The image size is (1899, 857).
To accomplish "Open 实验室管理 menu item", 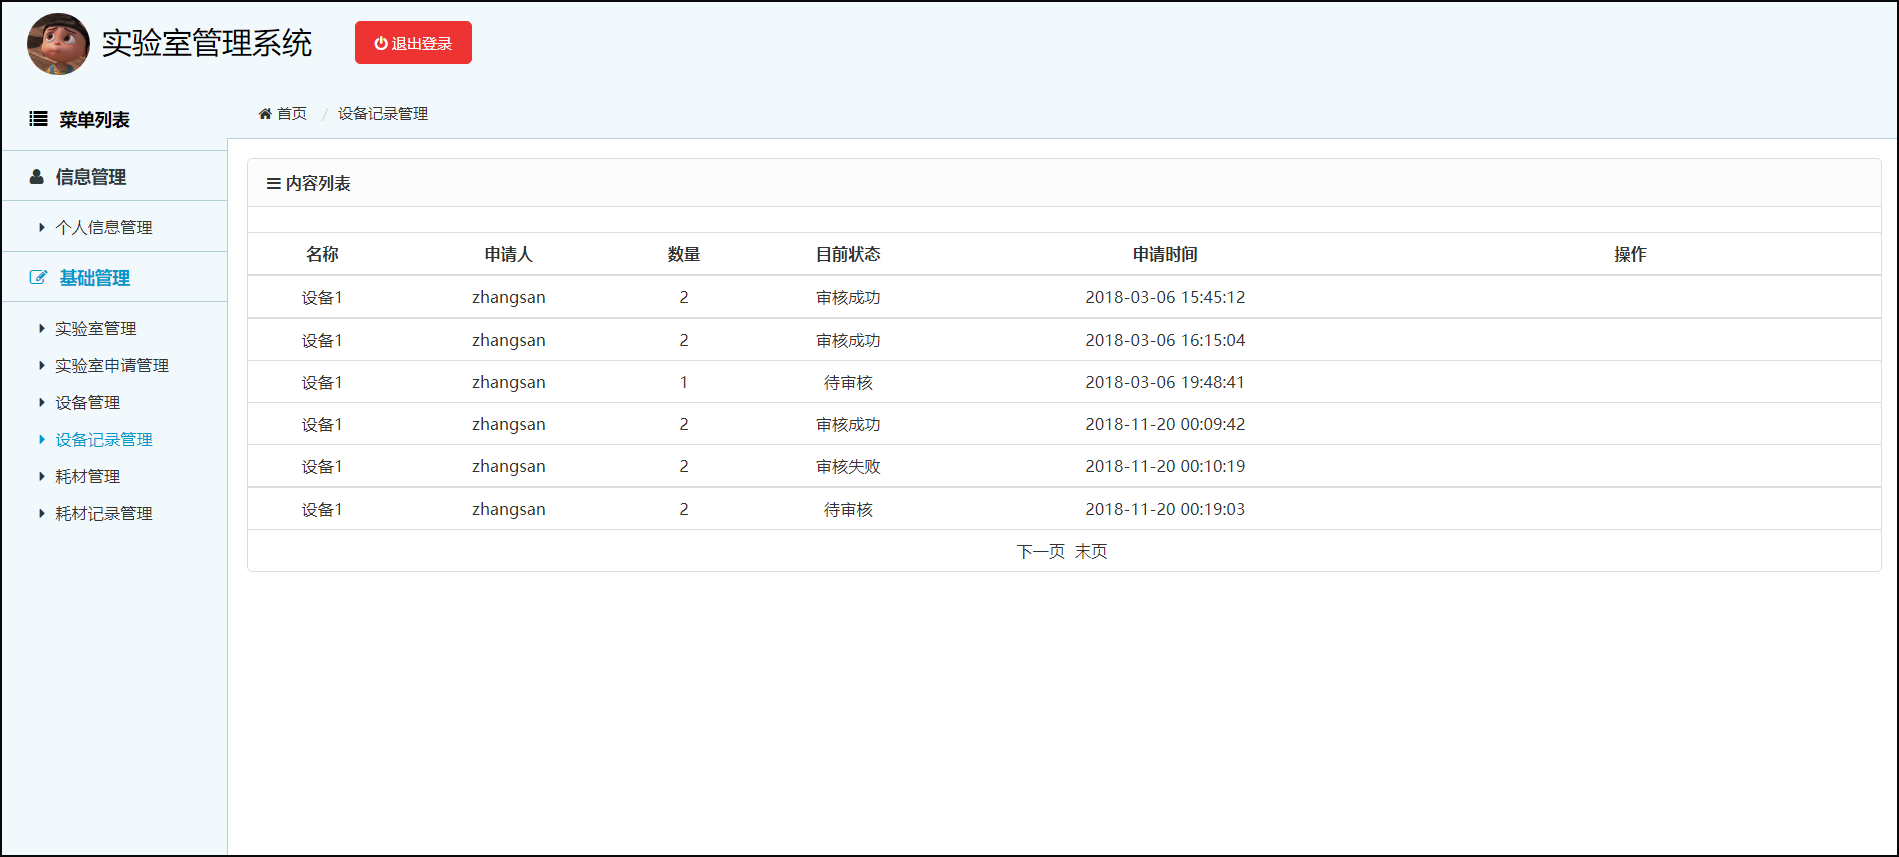I will click(96, 329).
